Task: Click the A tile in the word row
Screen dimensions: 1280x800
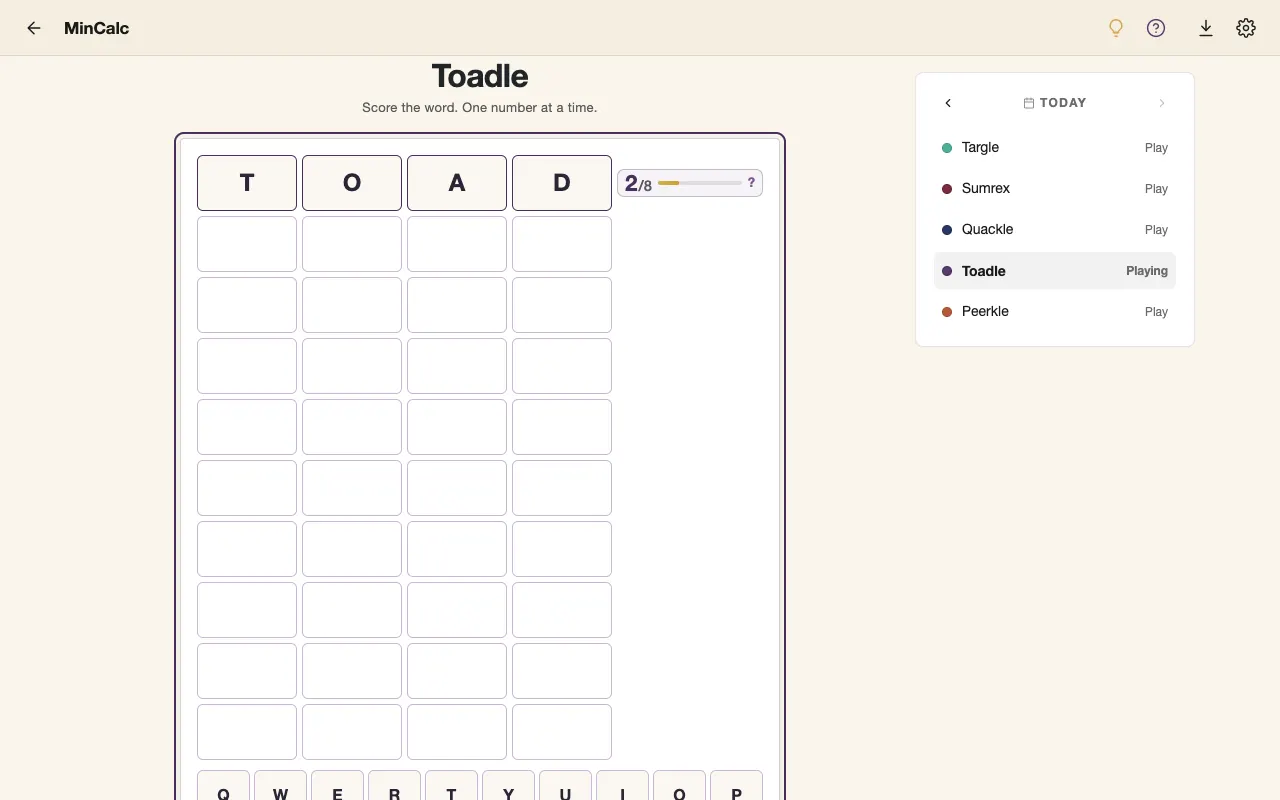Action: click(x=457, y=183)
